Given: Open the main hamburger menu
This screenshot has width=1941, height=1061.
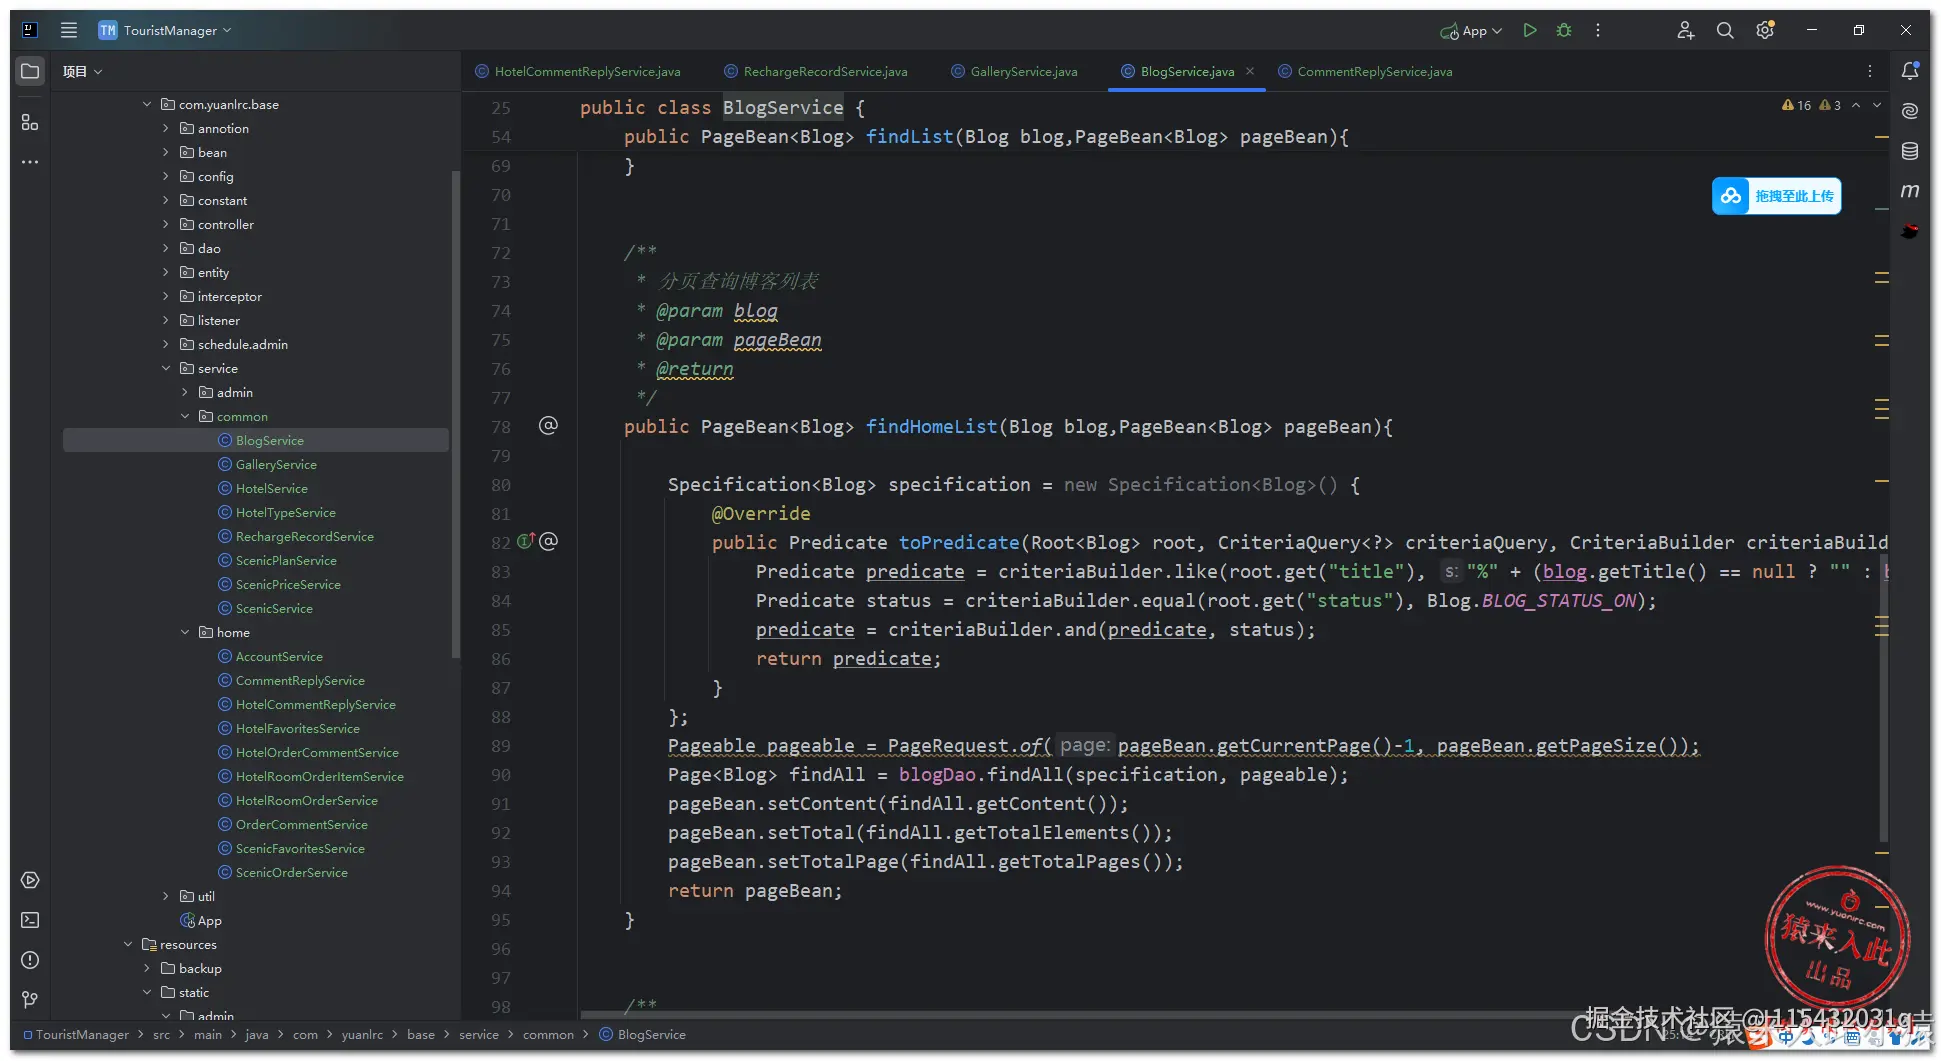Looking at the screenshot, I should tap(69, 30).
